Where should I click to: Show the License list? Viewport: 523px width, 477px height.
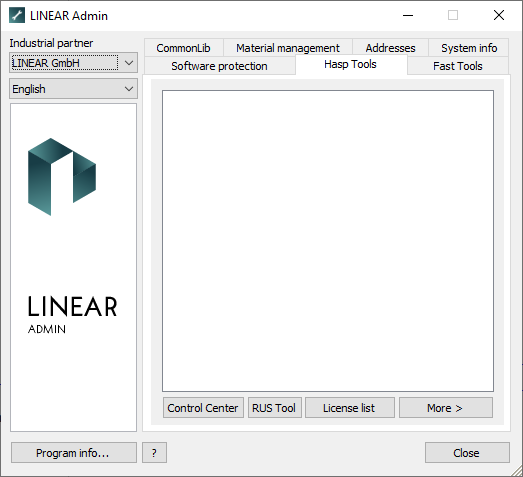pyautogui.click(x=350, y=408)
